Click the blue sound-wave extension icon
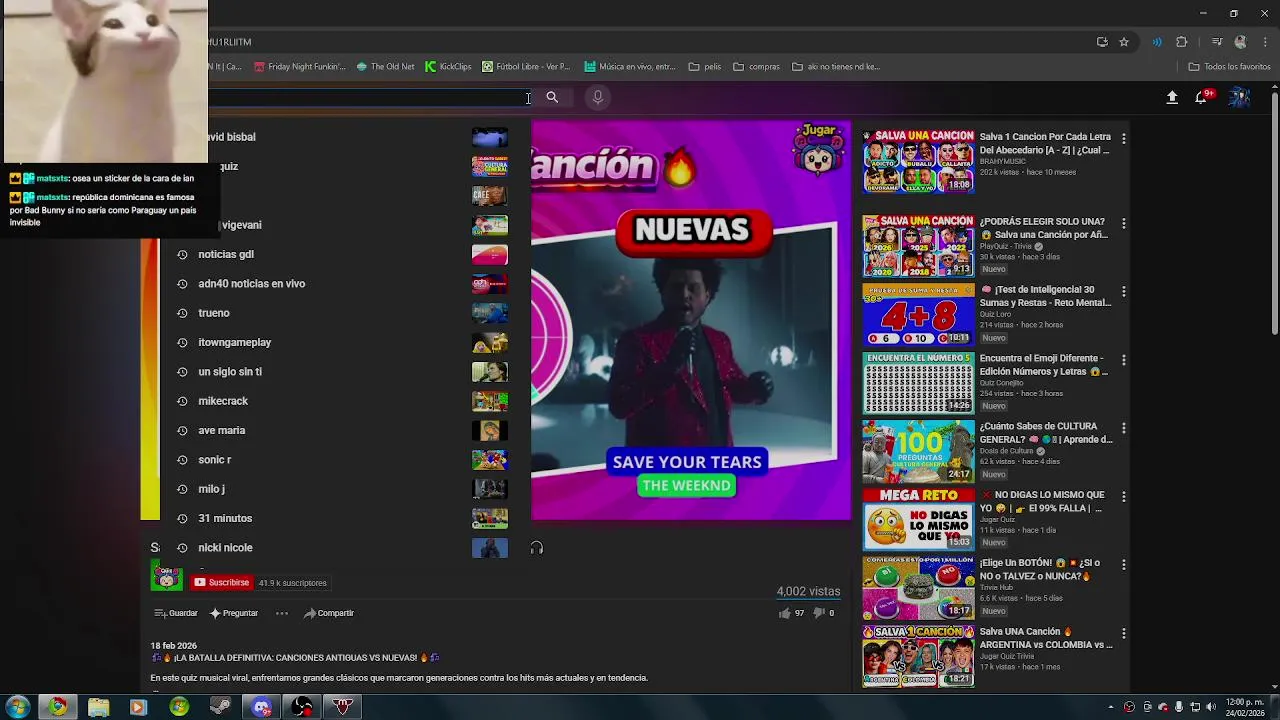The height and width of the screenshot is (720, 1280). tap(1157, 42)
